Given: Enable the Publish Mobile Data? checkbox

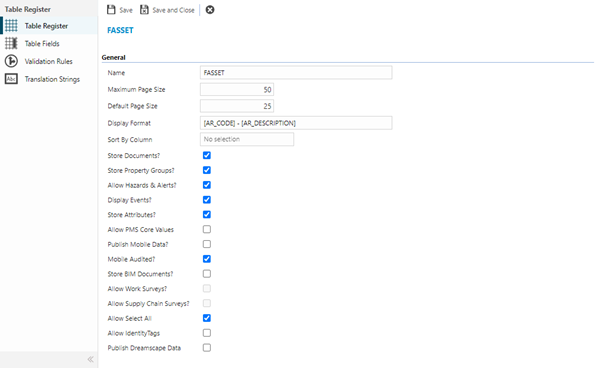Looking at the screenshot, I should (207, 244).
